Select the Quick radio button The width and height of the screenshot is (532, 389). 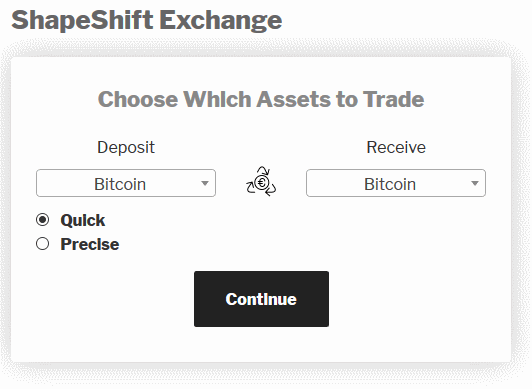coord(42,220)
